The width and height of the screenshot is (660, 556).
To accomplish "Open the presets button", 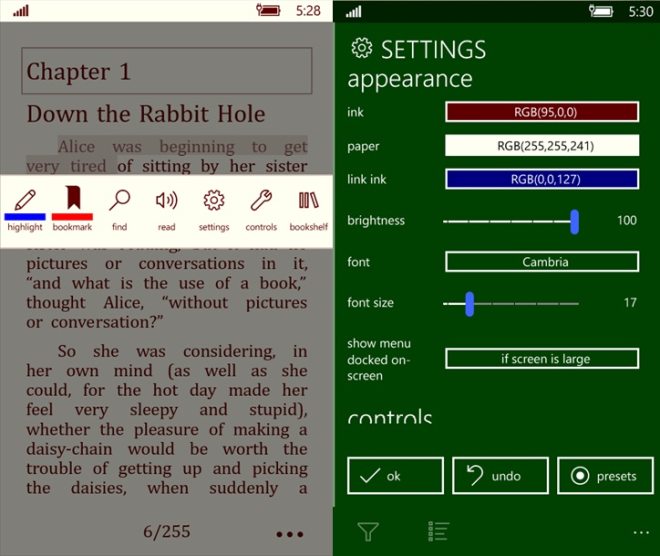I will (605, 476).
